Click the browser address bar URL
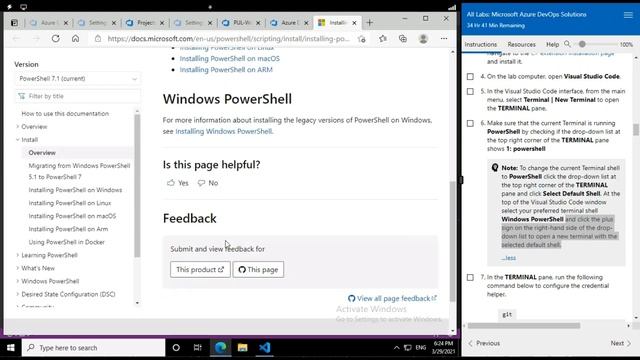 coord(229,38)
